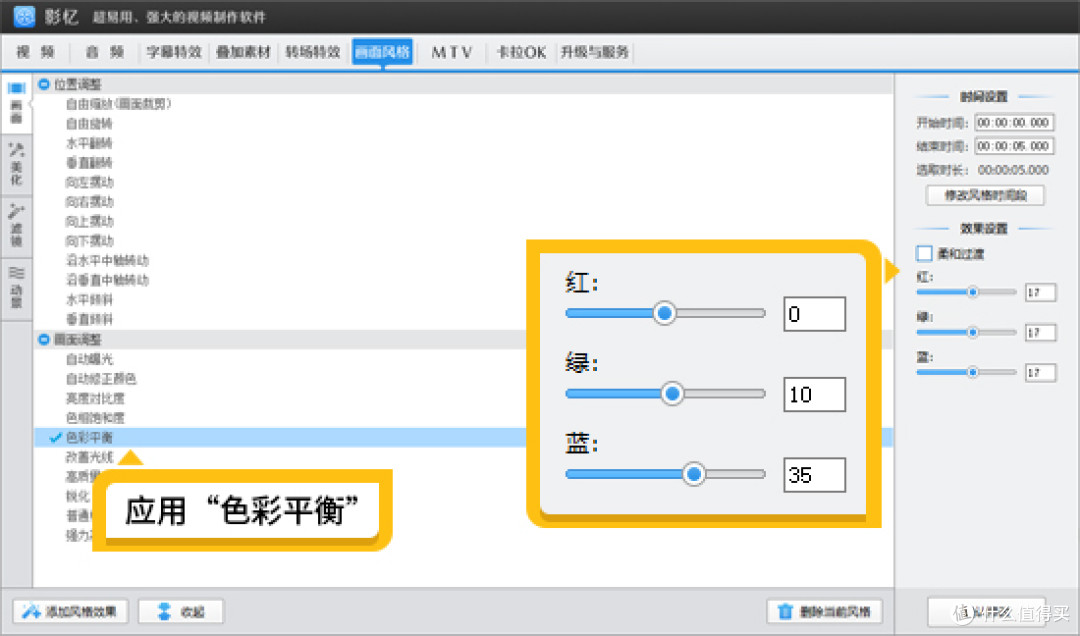Select 水平倾斜 effect
1080x636 pixels.
pyautogui.click(x=90, y=300)
